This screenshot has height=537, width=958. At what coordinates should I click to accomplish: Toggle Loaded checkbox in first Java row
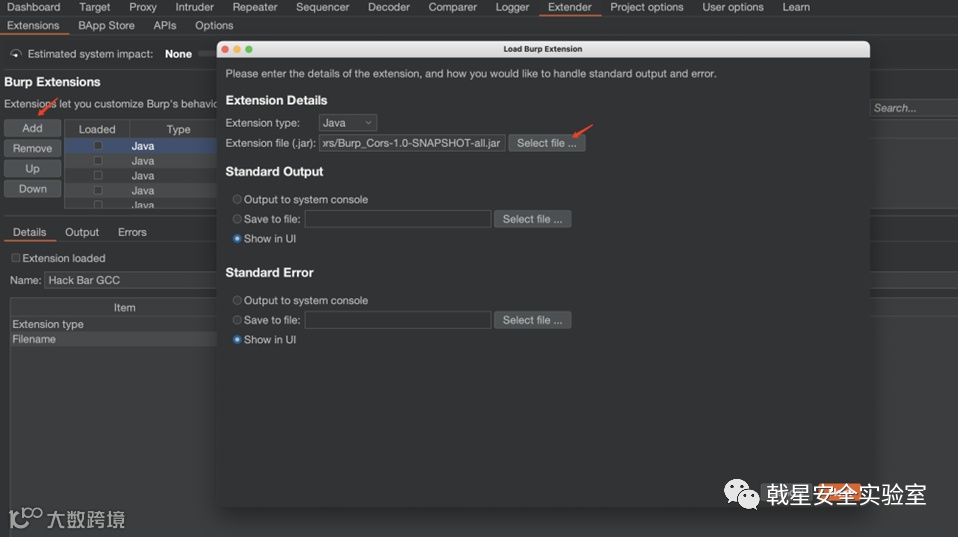click(98, 146)
